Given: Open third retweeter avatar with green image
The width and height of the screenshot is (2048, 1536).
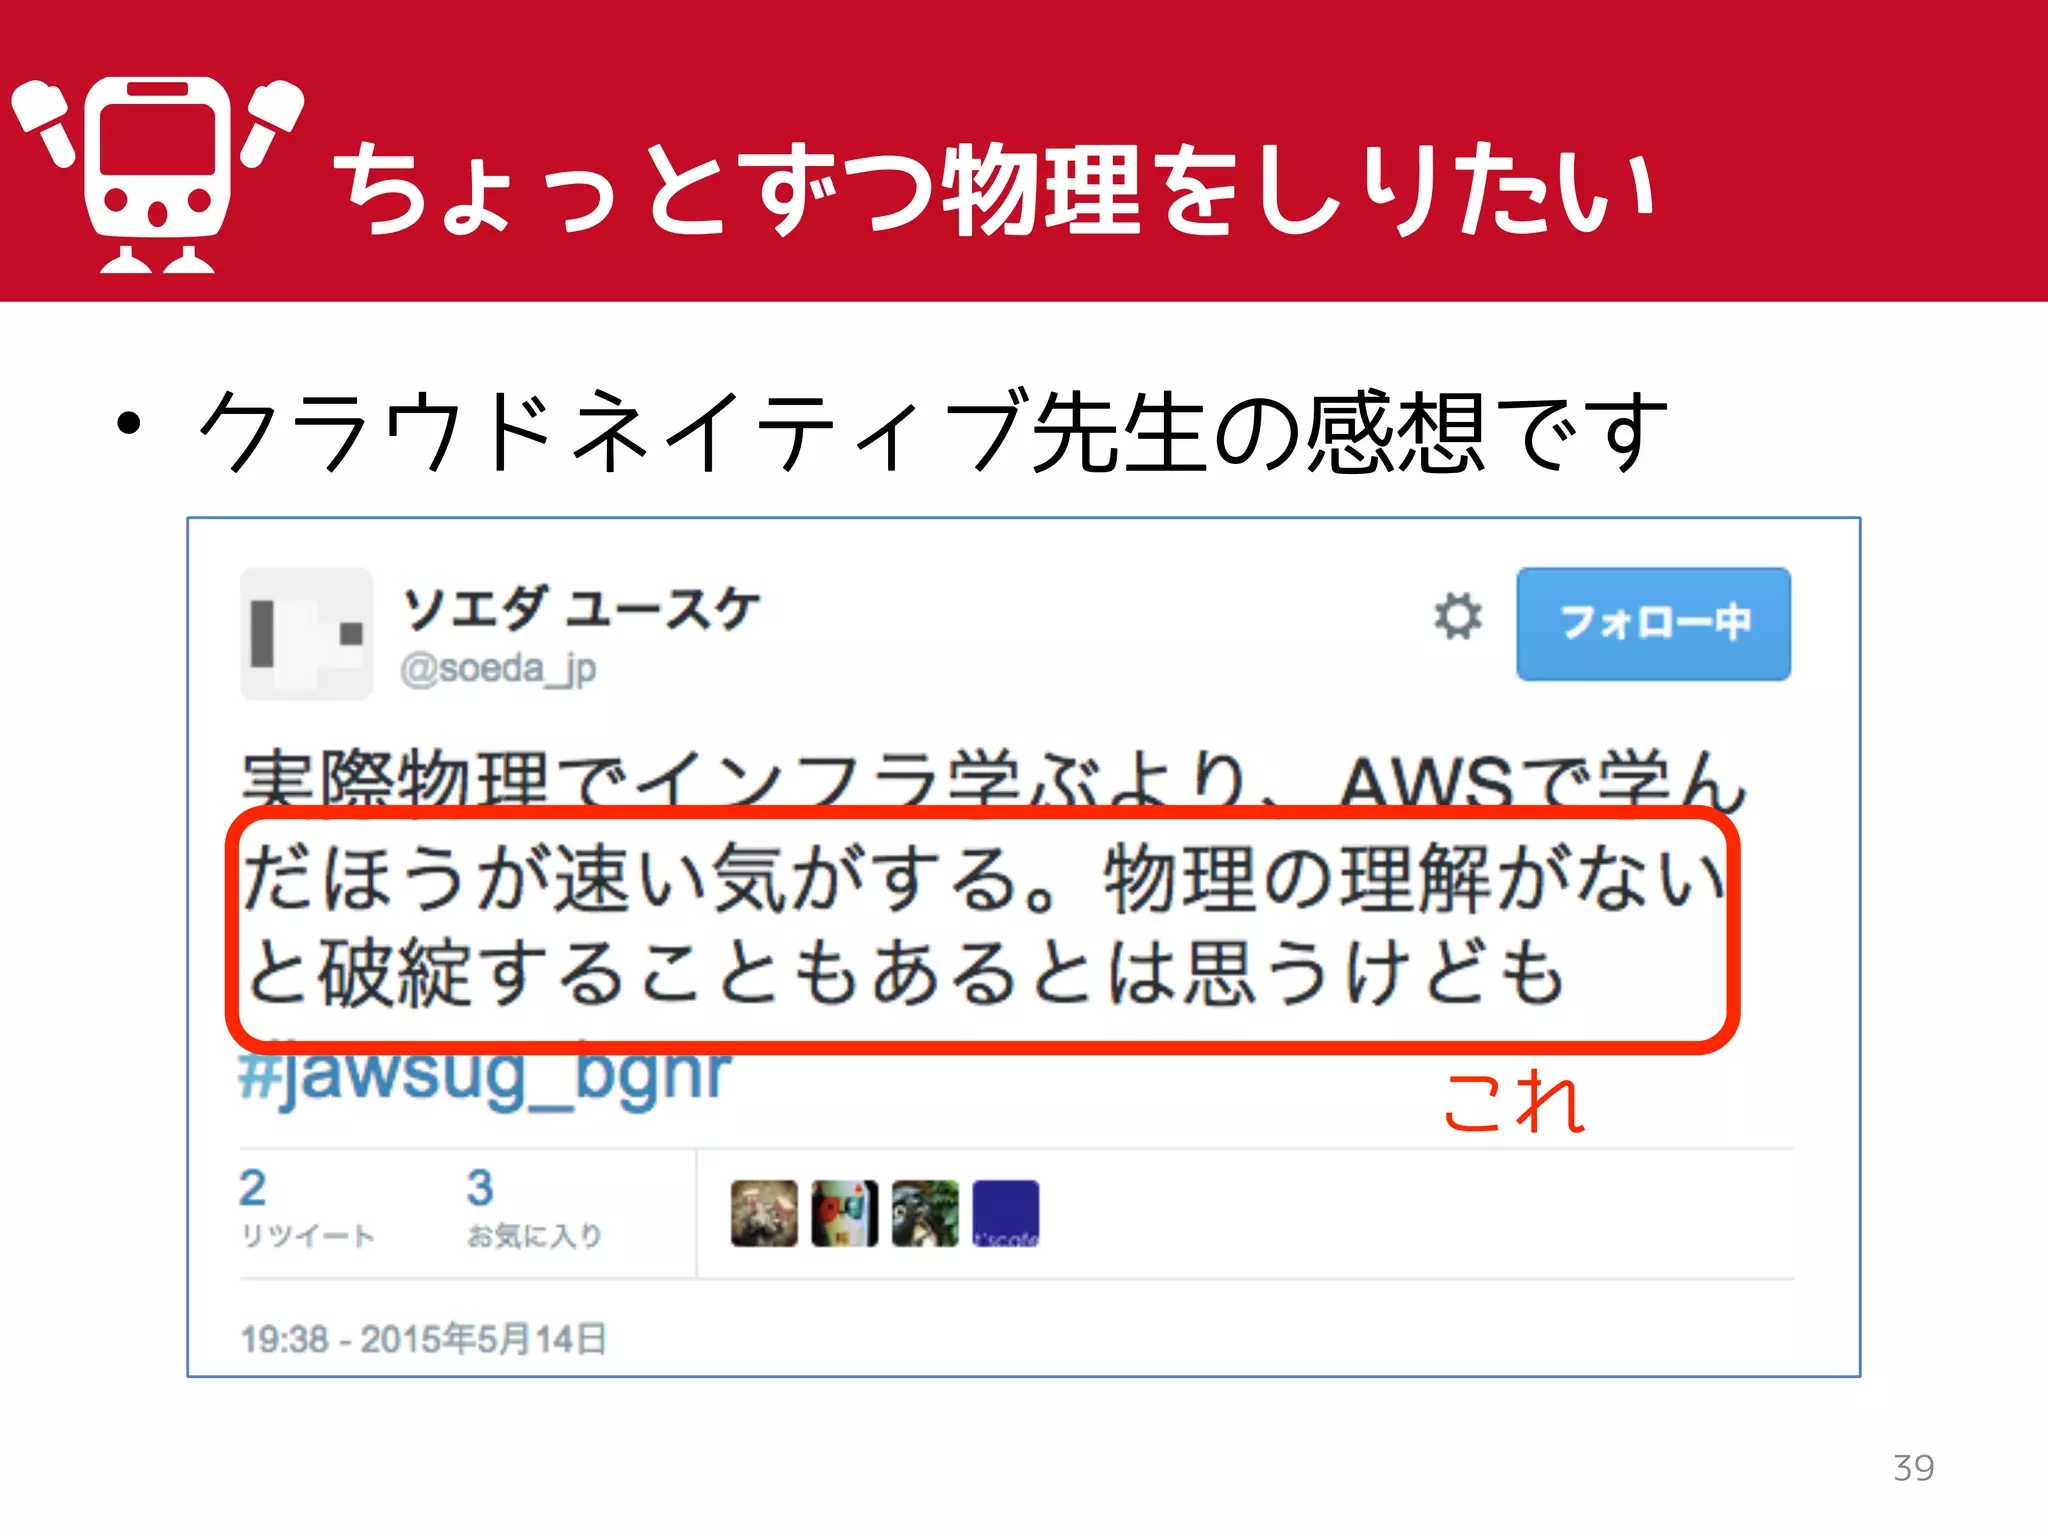Looking at the screenshot, I should [x=925, y=1213].
